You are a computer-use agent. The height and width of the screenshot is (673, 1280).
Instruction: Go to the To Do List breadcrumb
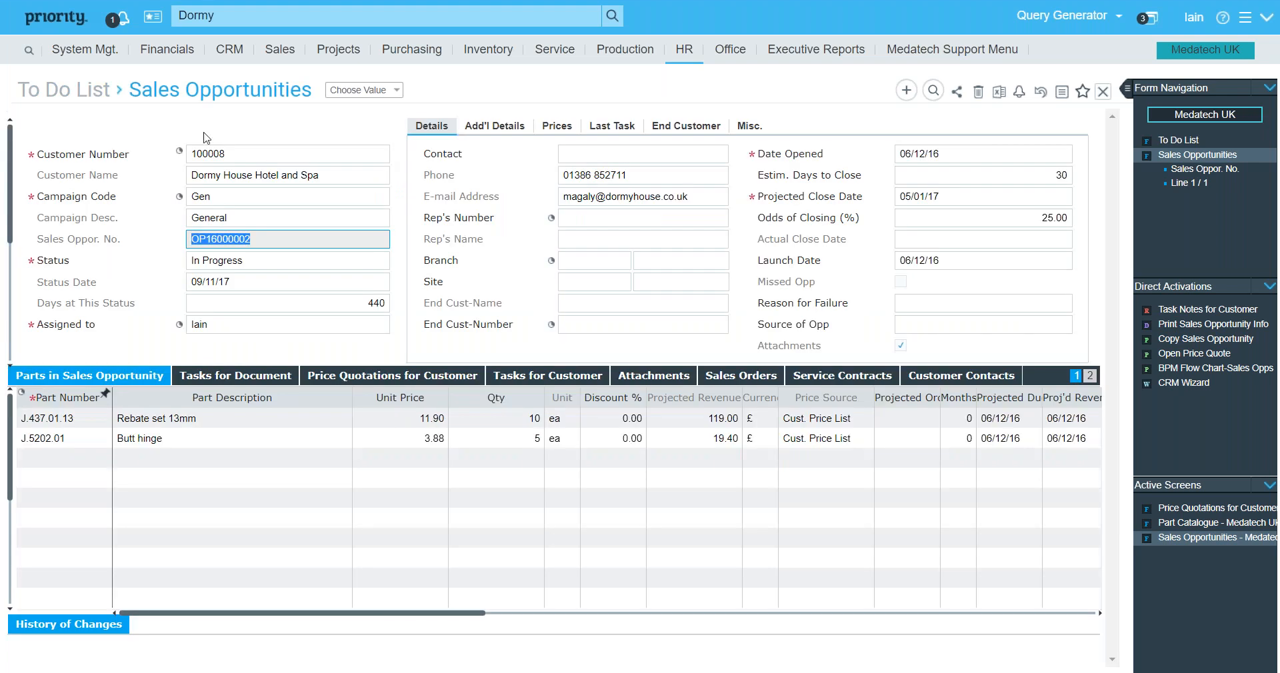click(63, 90)
